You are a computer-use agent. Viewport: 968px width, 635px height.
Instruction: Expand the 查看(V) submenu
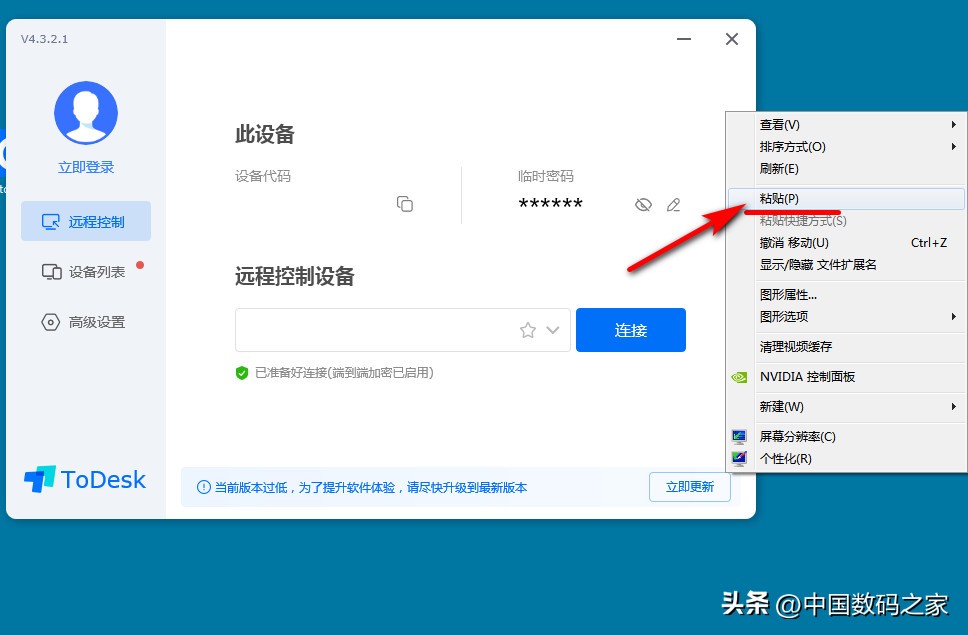click(x=780, y=124)
